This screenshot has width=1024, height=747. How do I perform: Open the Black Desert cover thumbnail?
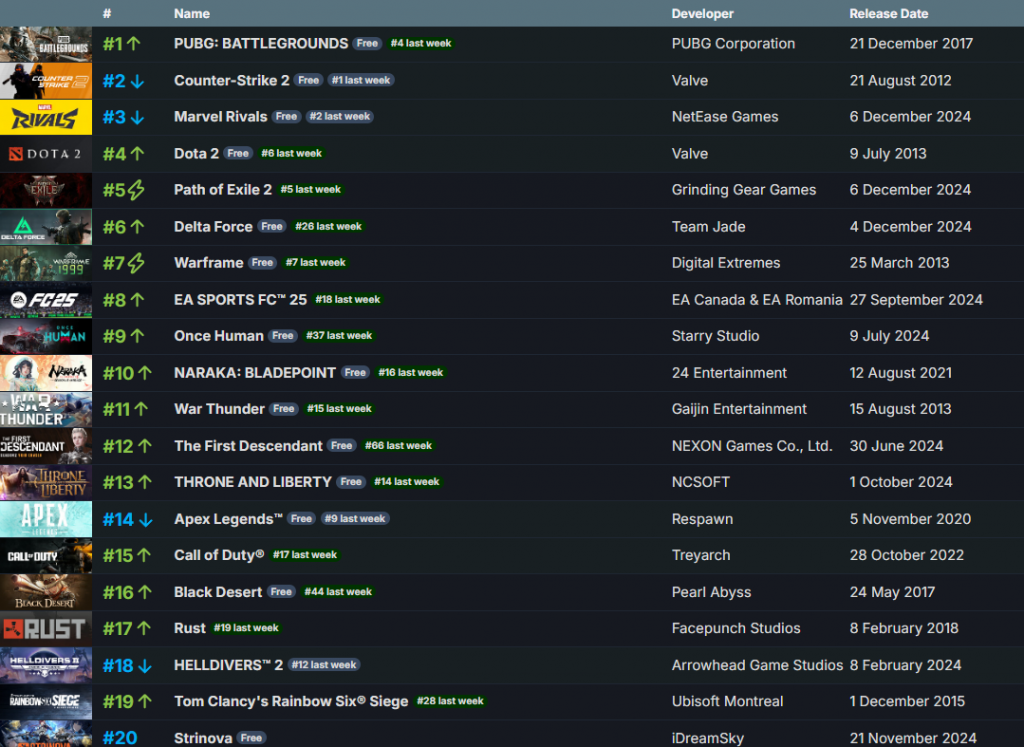click(x=46, y=592)
